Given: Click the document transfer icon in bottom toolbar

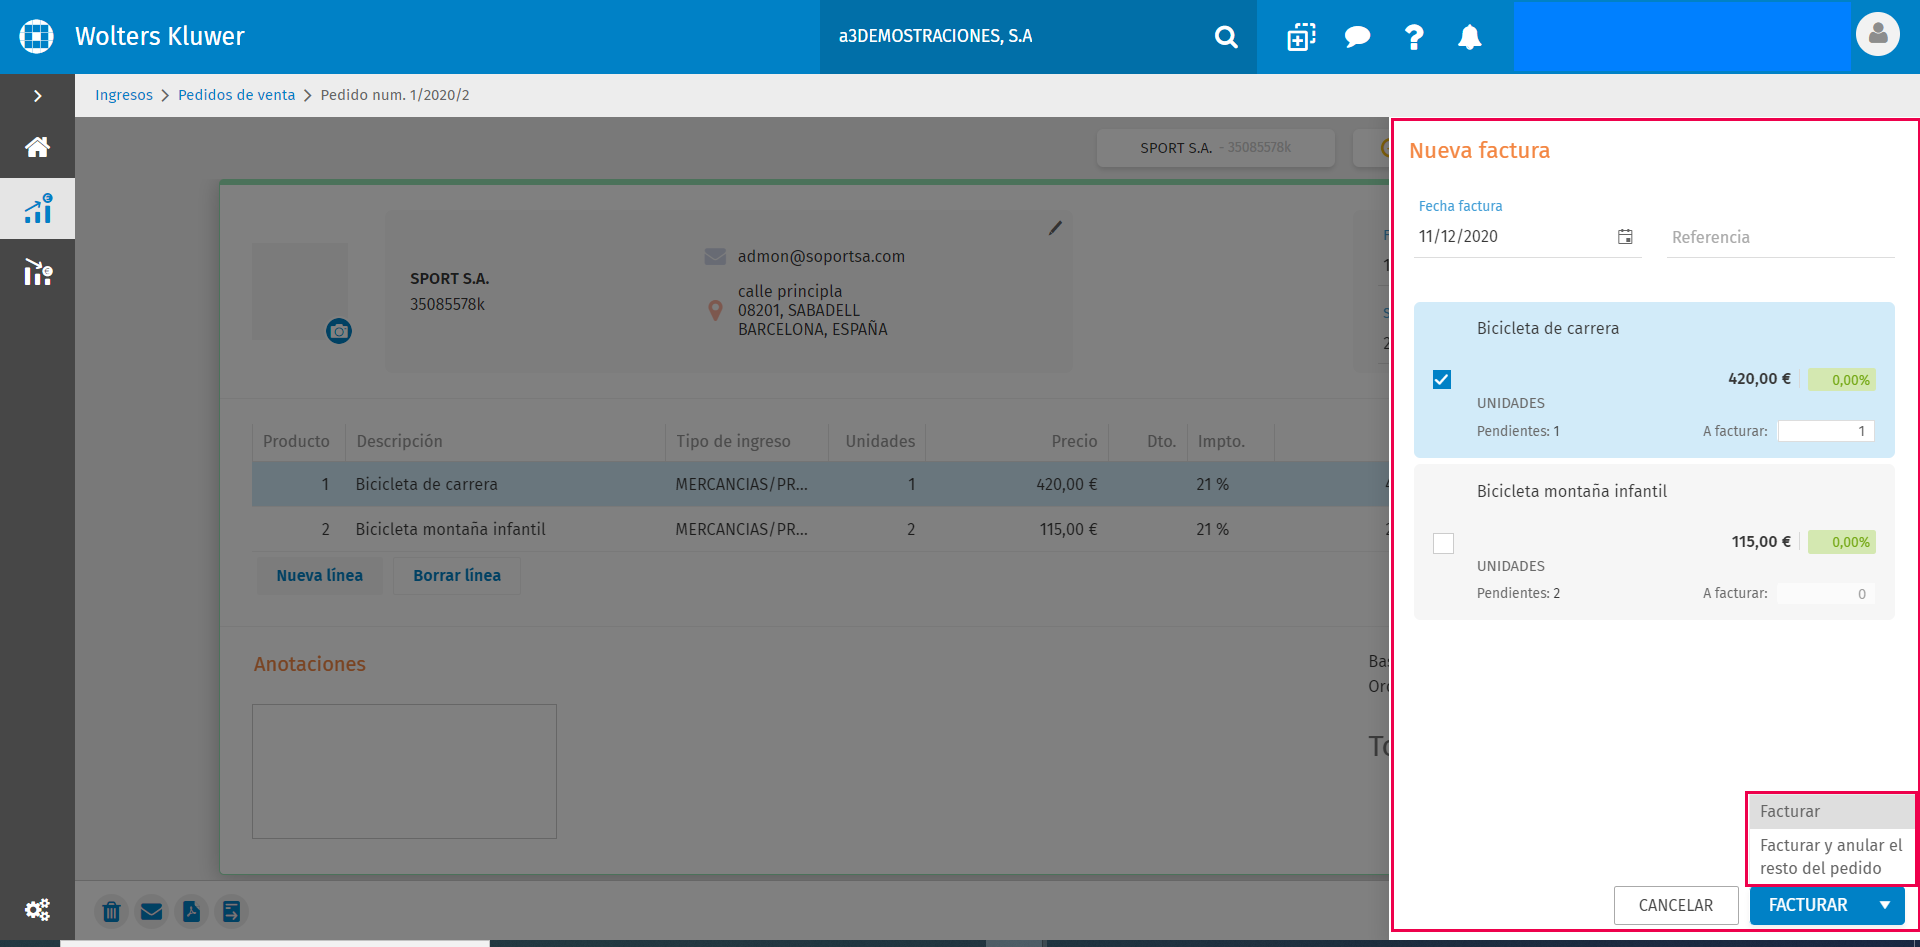Looking at the screenshot, I should [231, 911].
